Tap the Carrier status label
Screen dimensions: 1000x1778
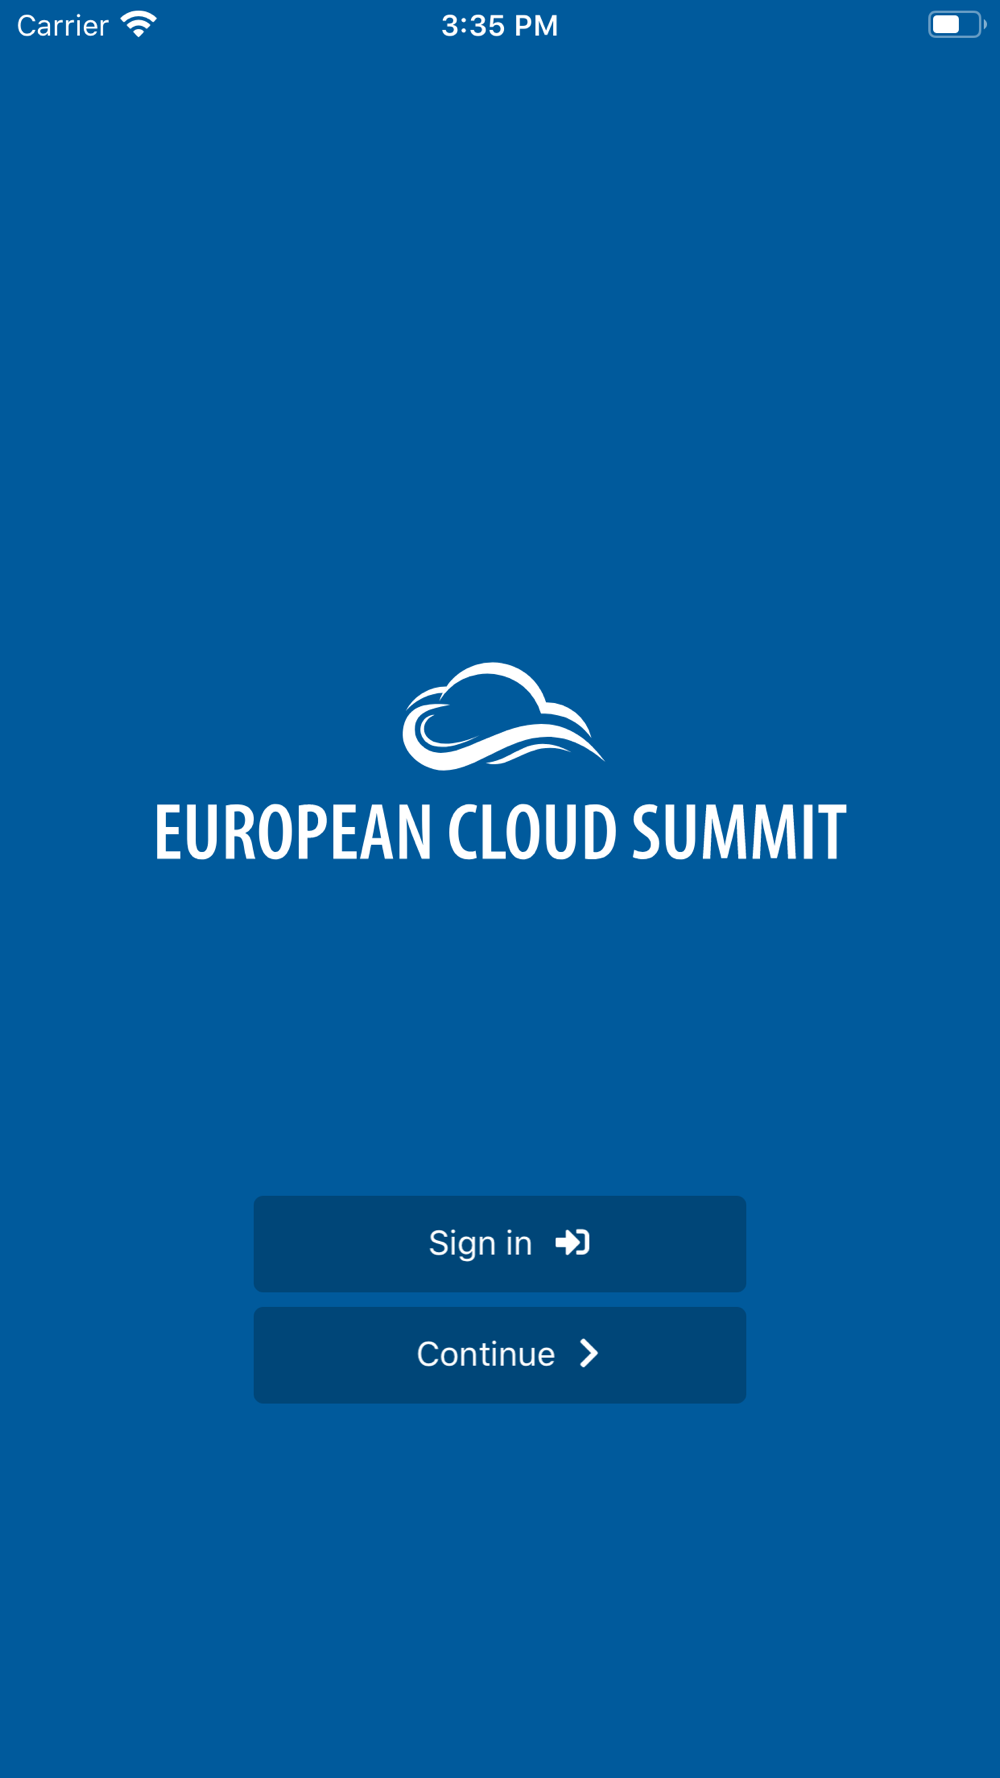[62, 25]
